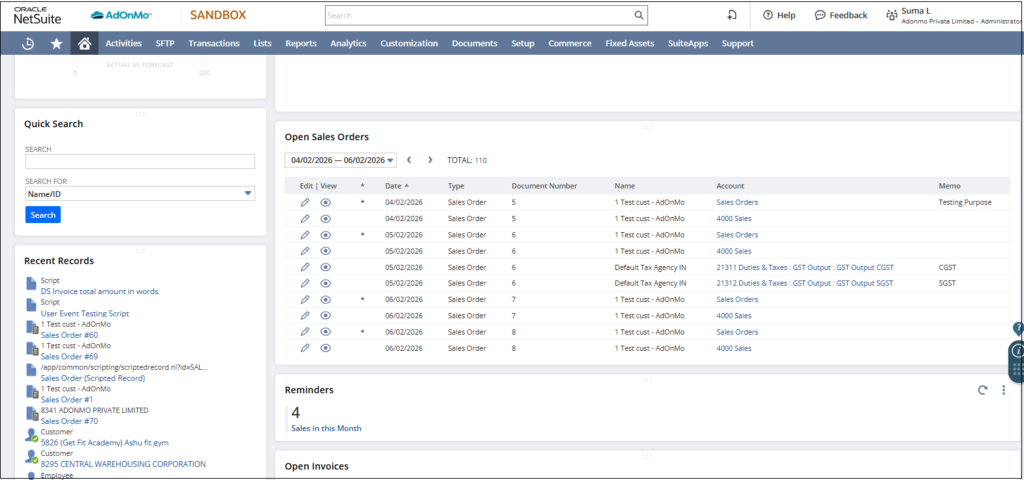
Task: Click pencil edit icon for Testing Purpose order
Action: [305, 202]
